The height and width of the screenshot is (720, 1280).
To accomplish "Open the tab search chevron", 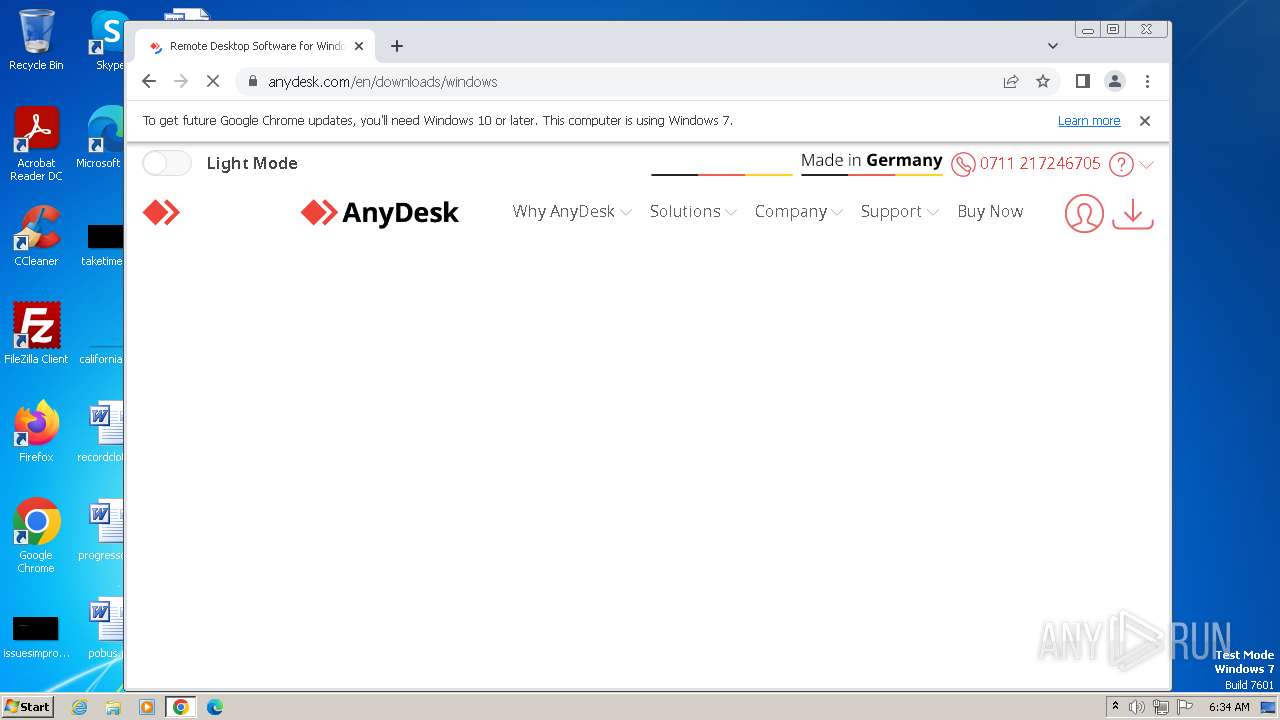I will point(1053,46).
